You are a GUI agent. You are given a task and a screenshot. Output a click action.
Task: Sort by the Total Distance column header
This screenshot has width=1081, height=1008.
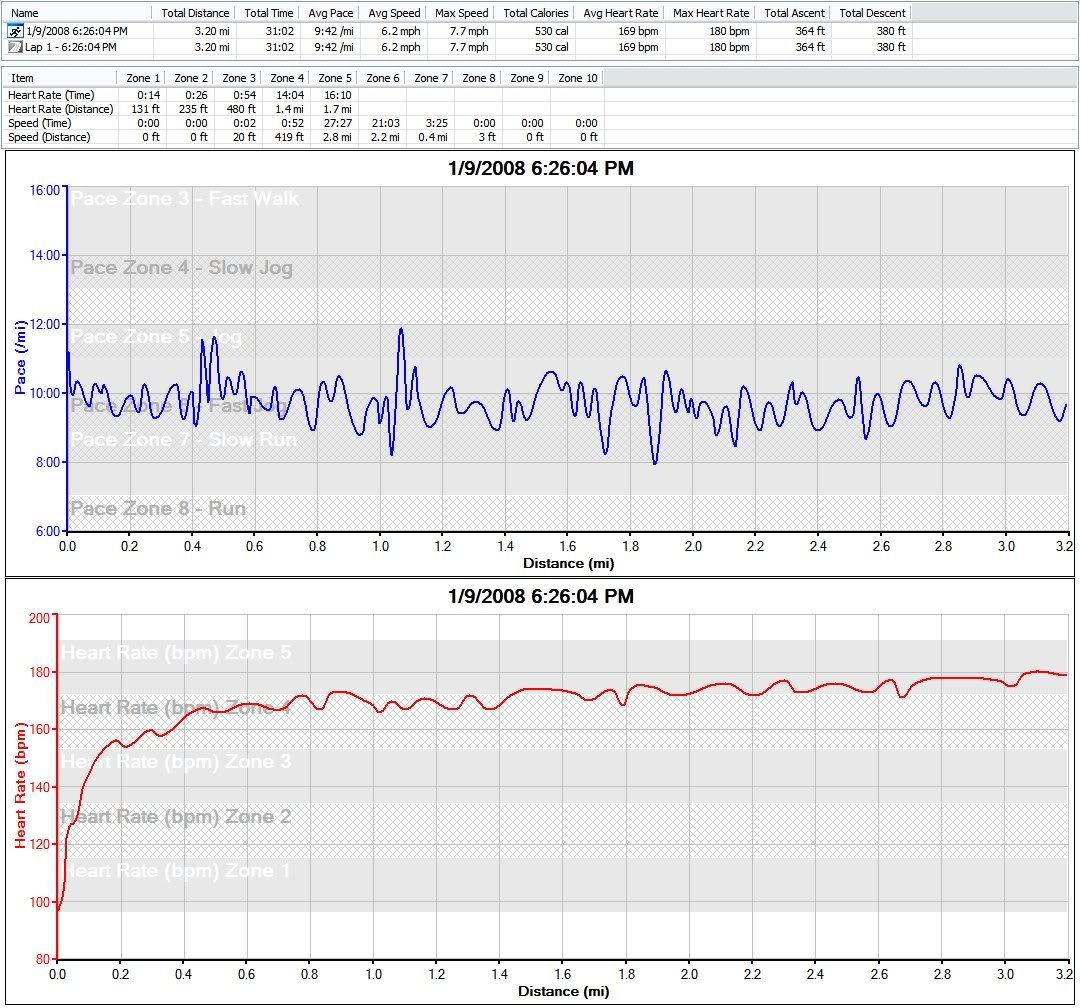[195, 13]
